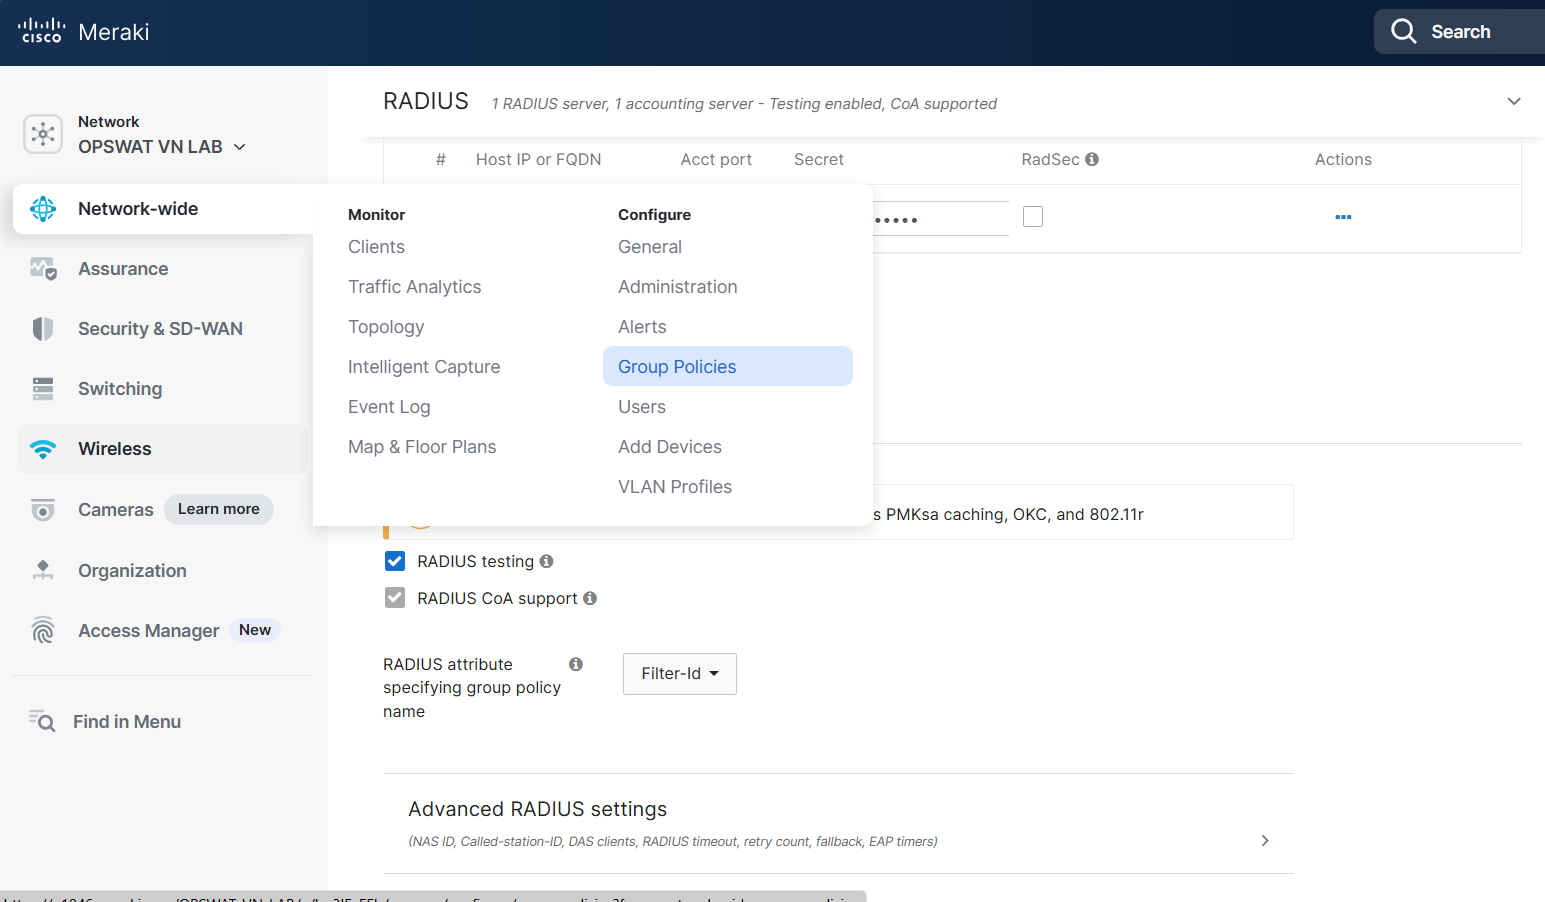
Task: Open Intelligent Capture menu item
Action: point(424,367)
